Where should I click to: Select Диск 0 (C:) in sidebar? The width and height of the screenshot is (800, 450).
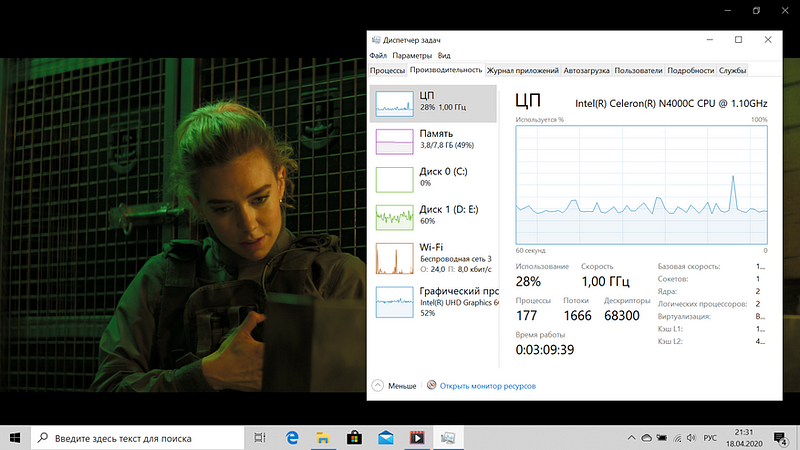(433, 179)
